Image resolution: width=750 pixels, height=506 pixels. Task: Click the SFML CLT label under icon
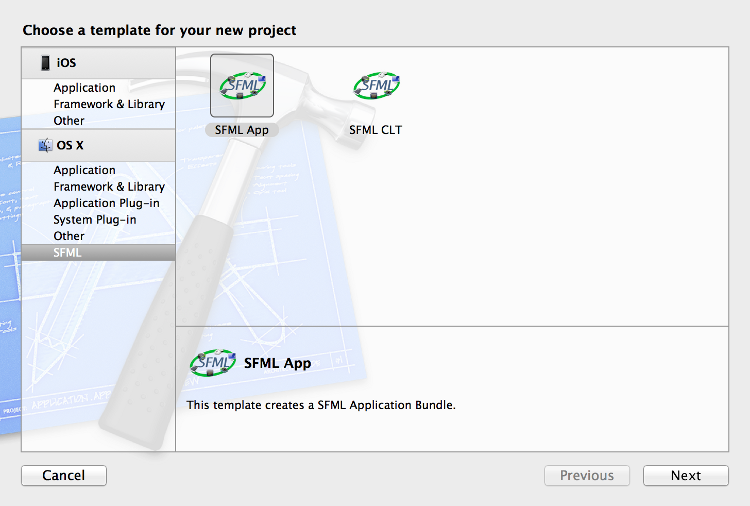375,130
